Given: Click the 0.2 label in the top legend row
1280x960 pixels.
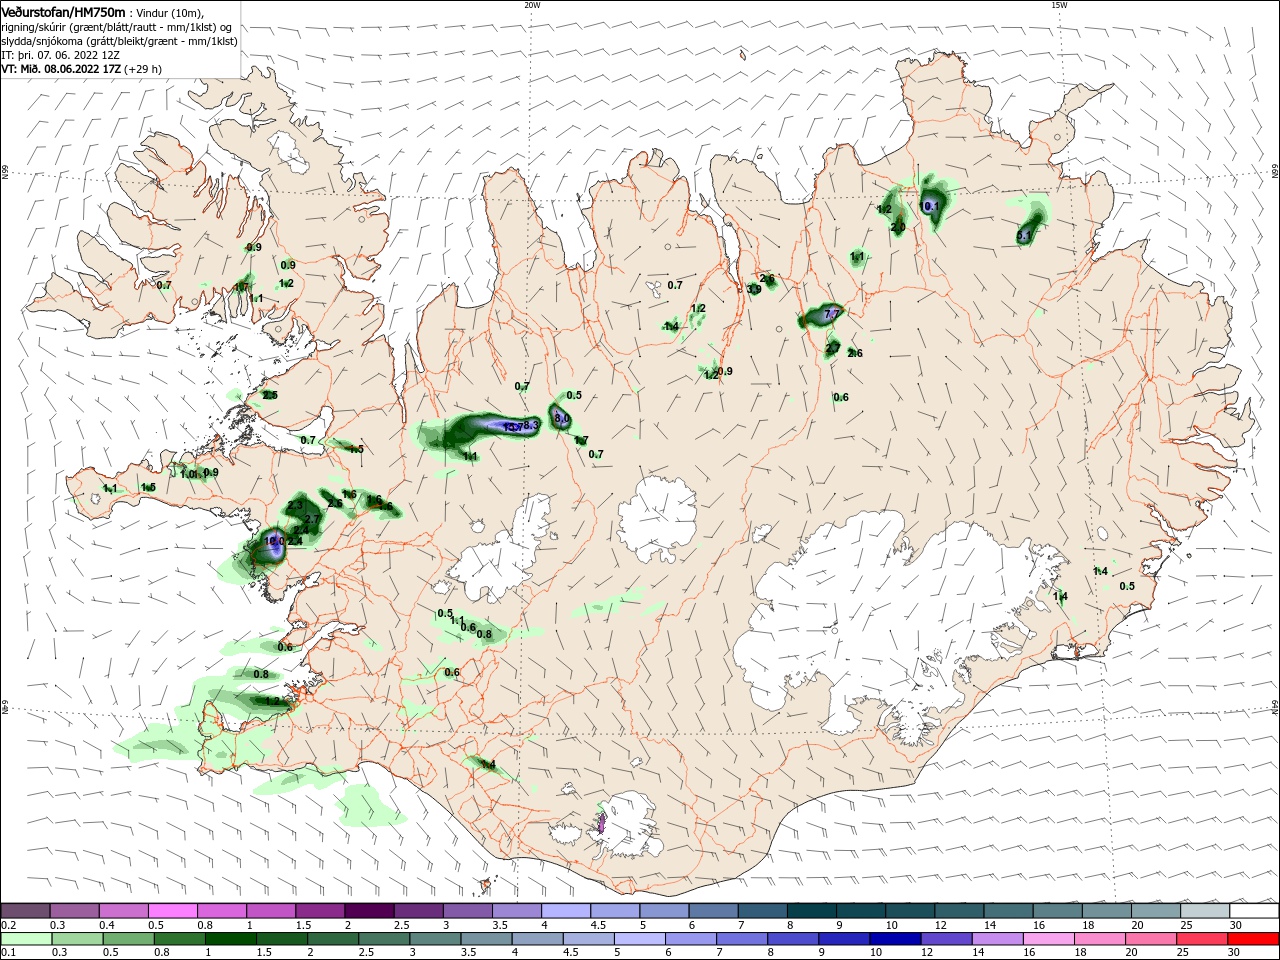Looking at the screenshot, I should [x=9, y=925].
